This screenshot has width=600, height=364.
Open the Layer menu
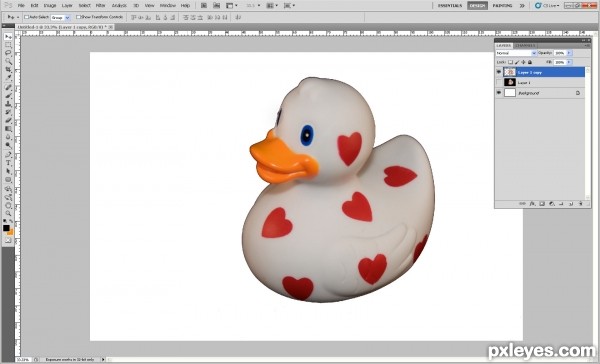[x=67, y=6]
